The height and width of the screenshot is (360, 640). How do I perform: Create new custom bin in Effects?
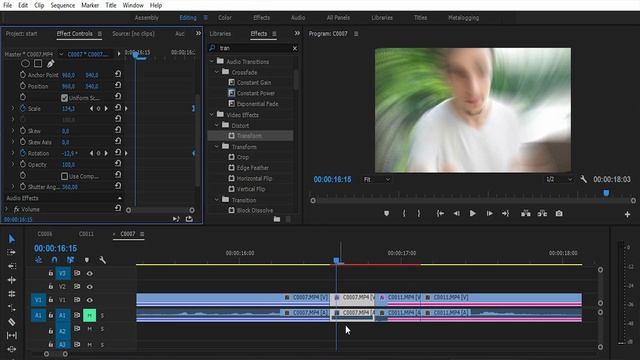tap(277, 219)
